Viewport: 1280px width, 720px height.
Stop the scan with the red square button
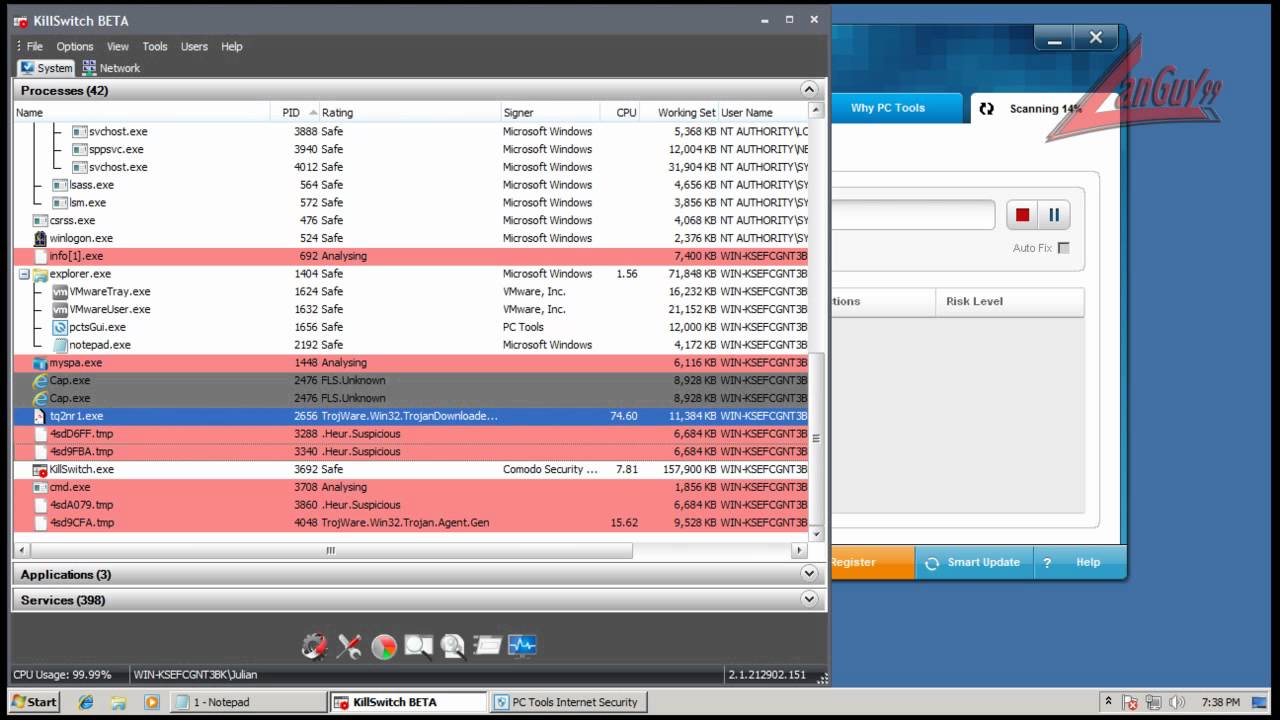(x=1022, y=215)
